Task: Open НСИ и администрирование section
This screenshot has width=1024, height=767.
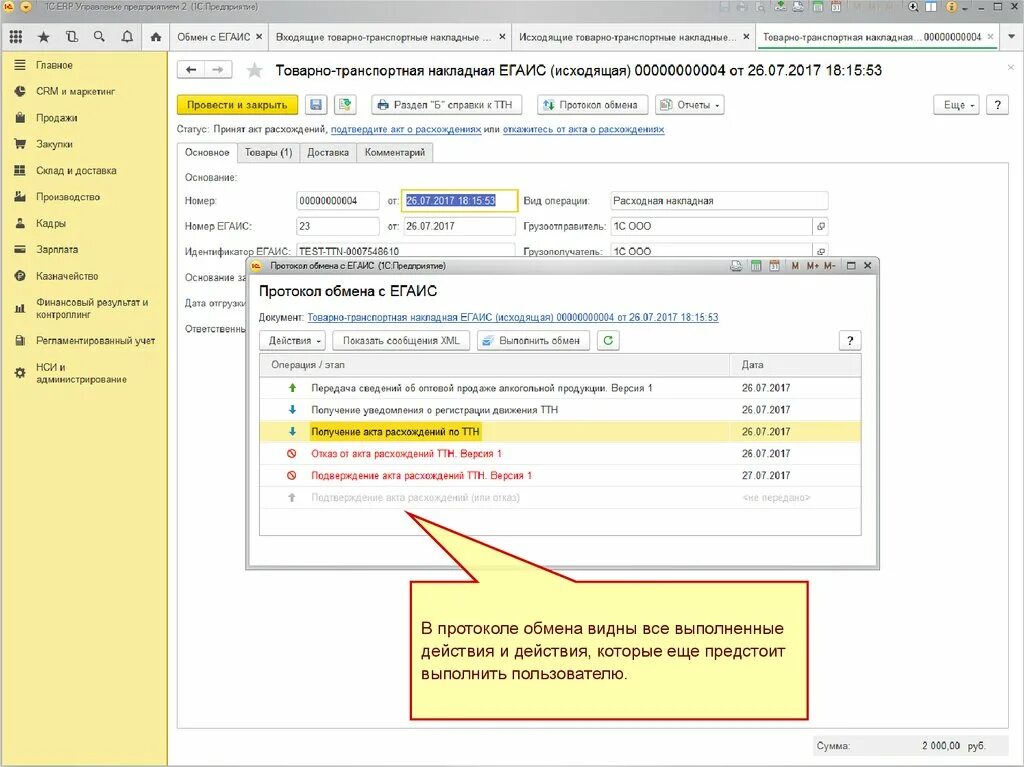Action: pyautogui.click(x=81, y=373)
